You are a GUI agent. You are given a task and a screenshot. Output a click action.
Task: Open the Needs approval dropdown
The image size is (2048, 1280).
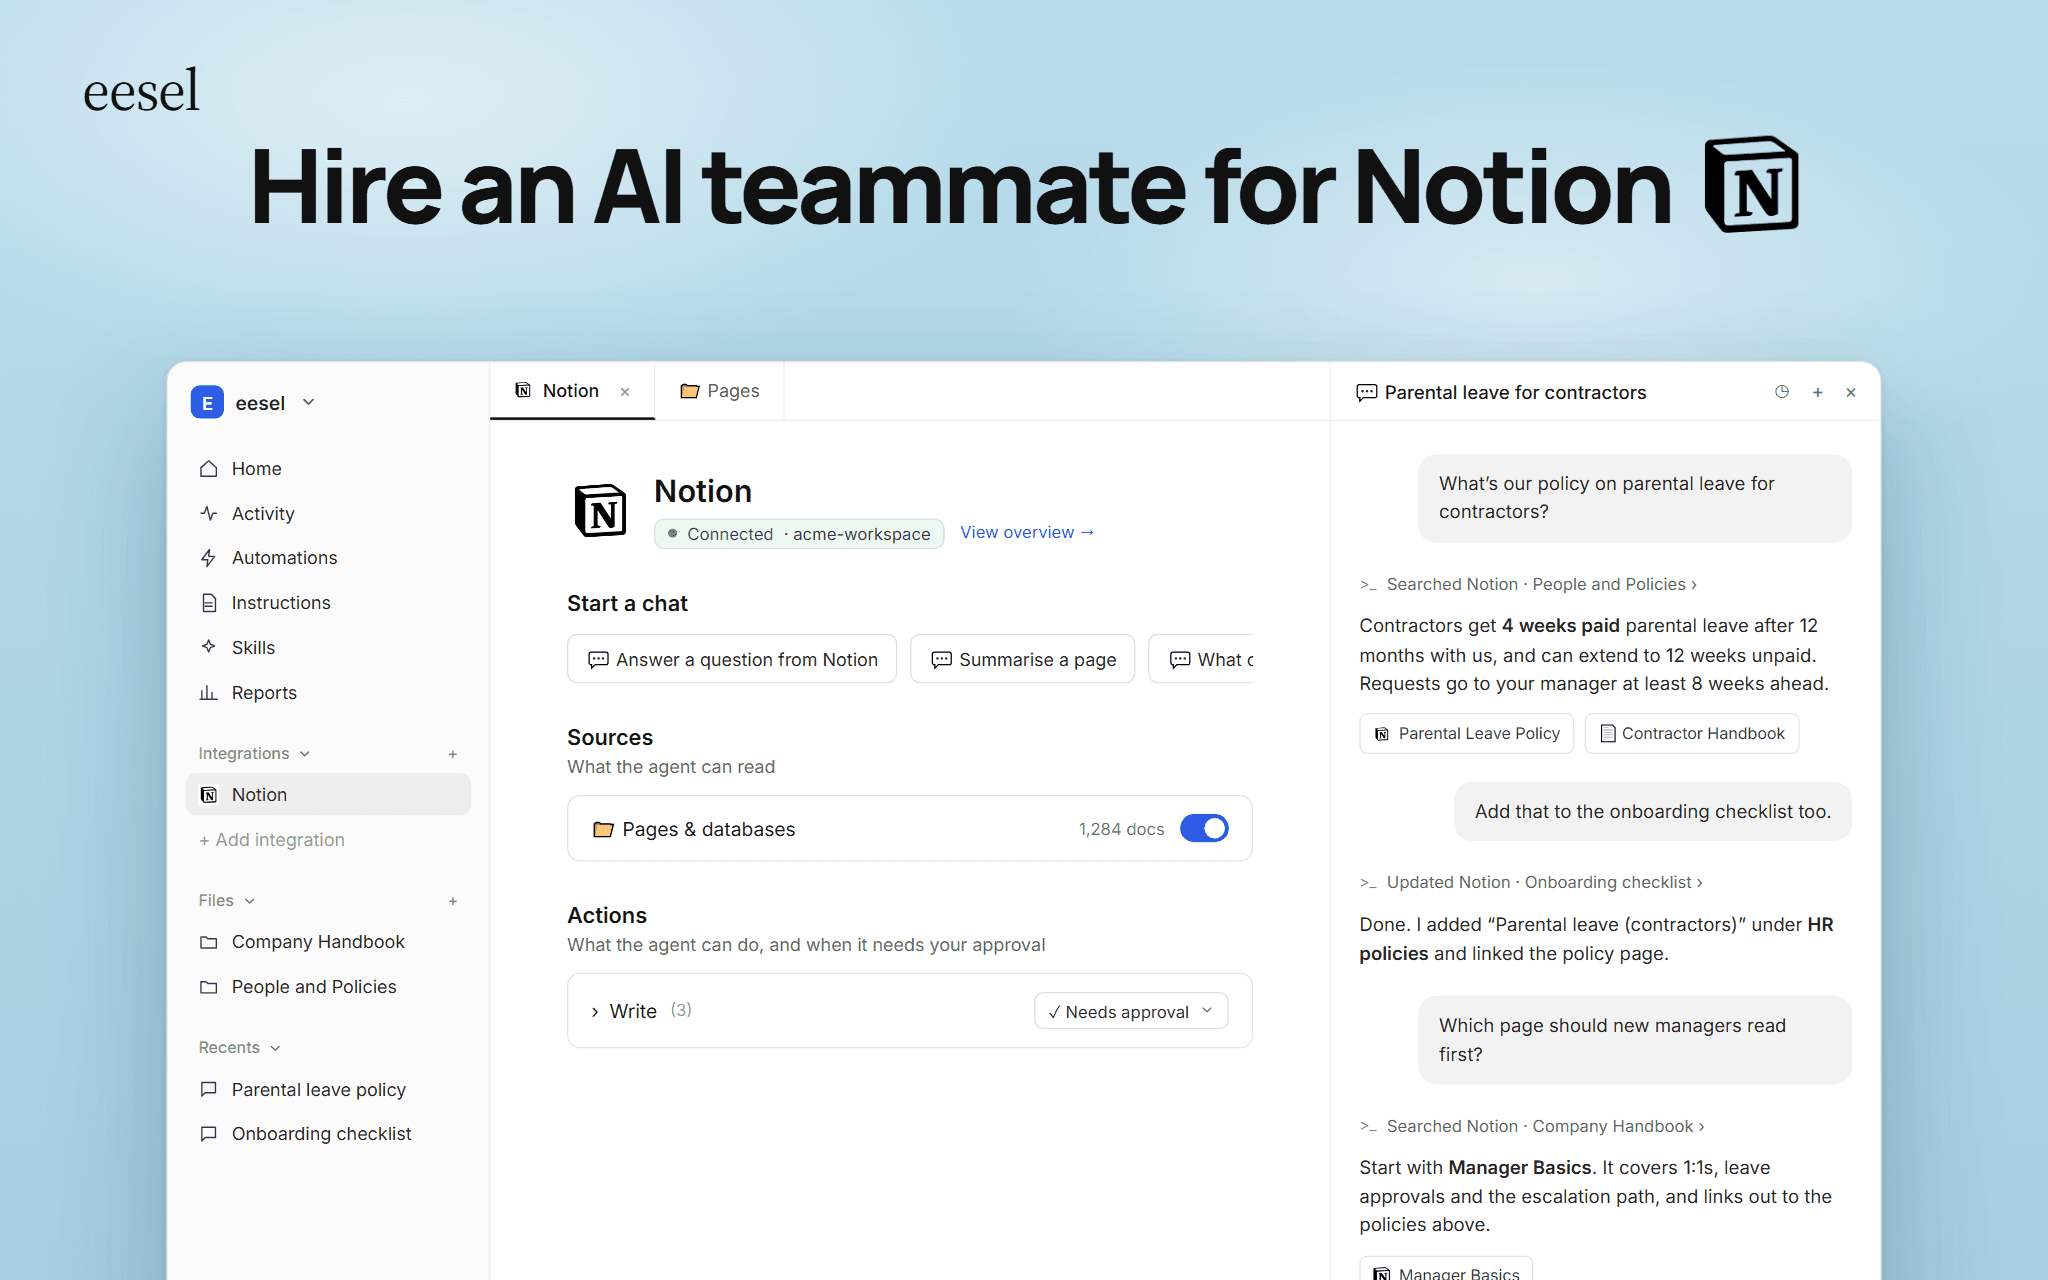tap(1131, 1011)
